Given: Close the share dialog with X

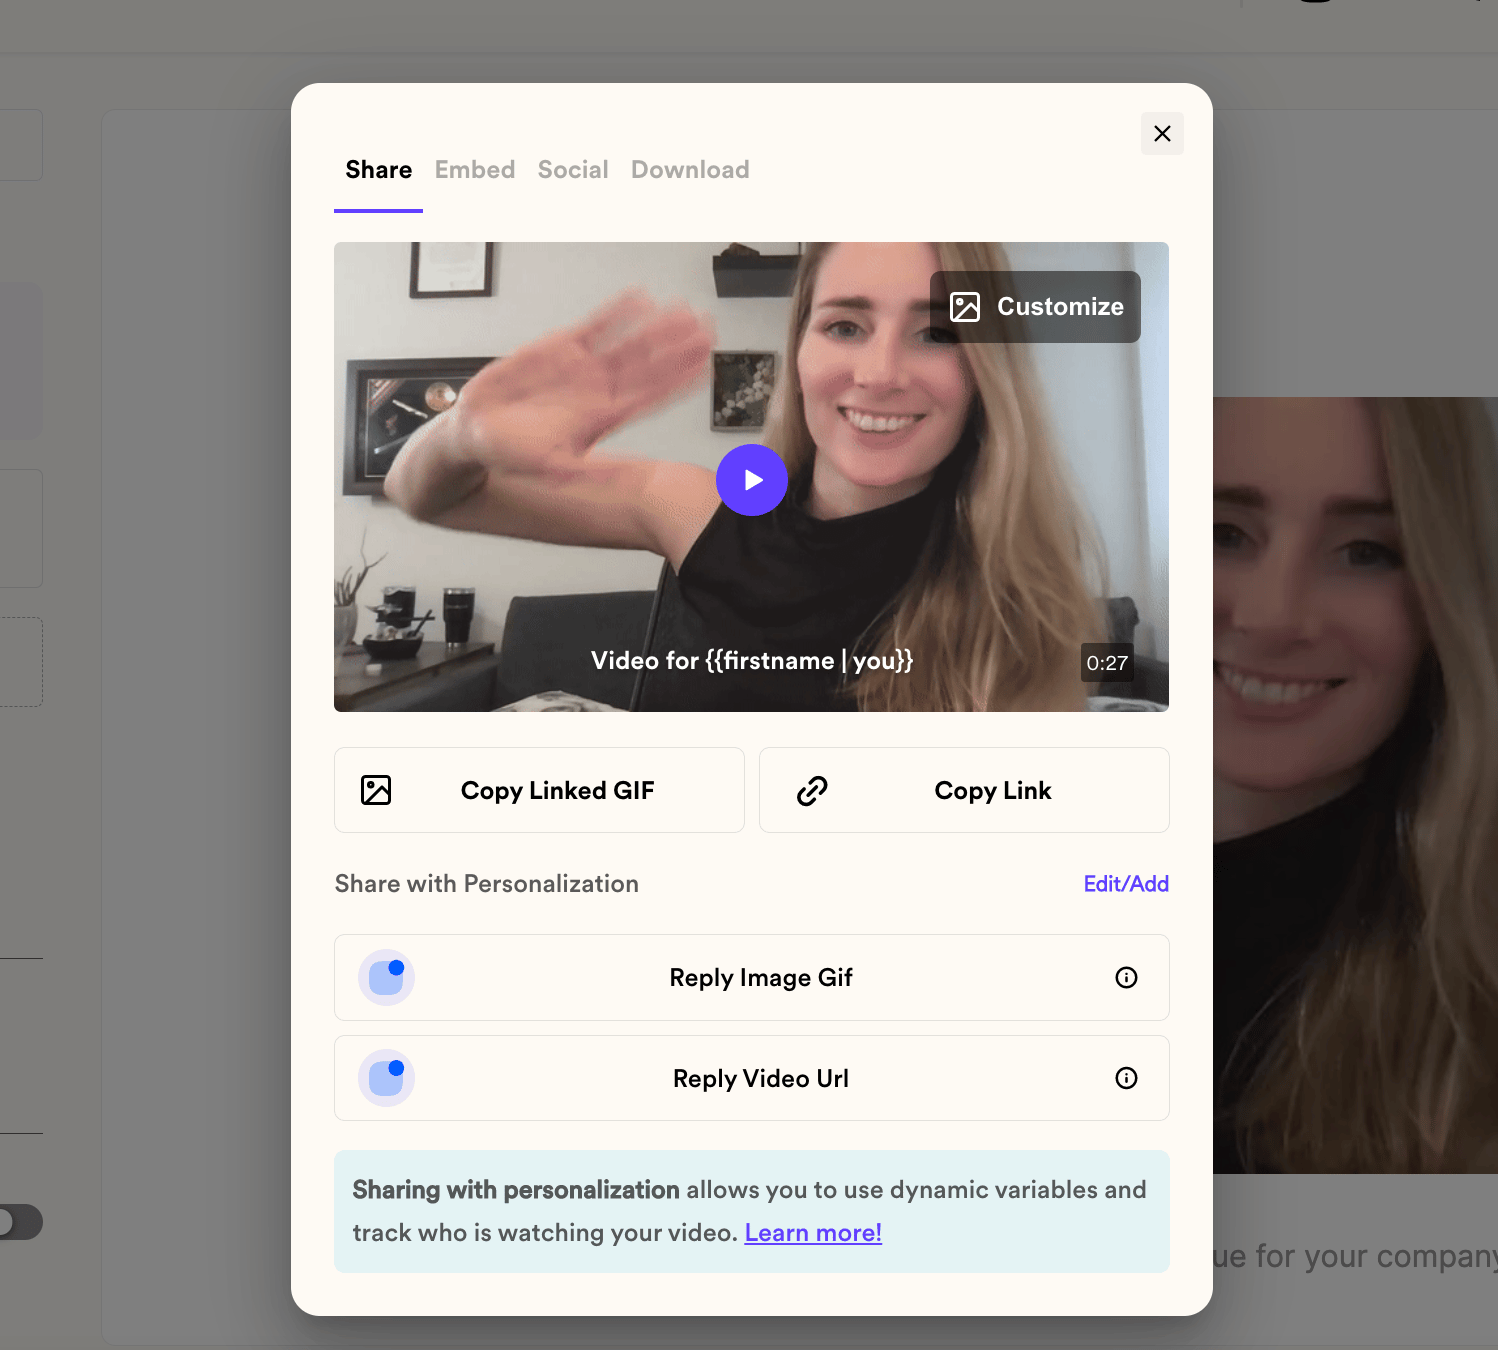Looking at the screenshot, I should (x=1162, y=134).
